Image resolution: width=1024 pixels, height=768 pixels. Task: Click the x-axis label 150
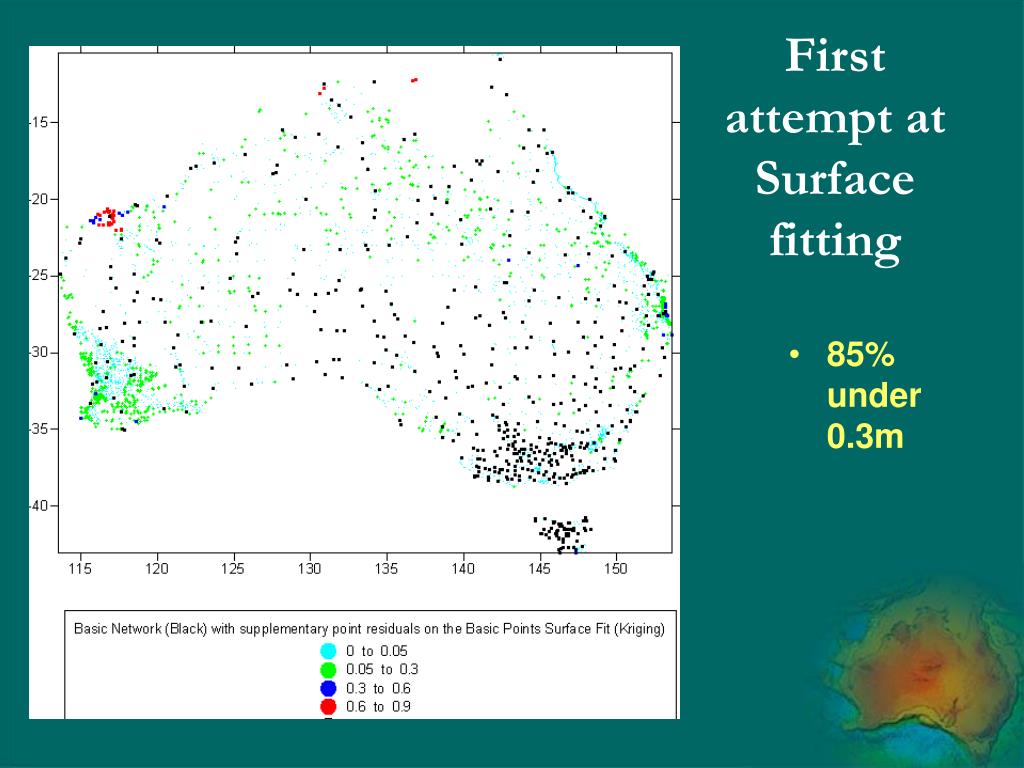616,568
